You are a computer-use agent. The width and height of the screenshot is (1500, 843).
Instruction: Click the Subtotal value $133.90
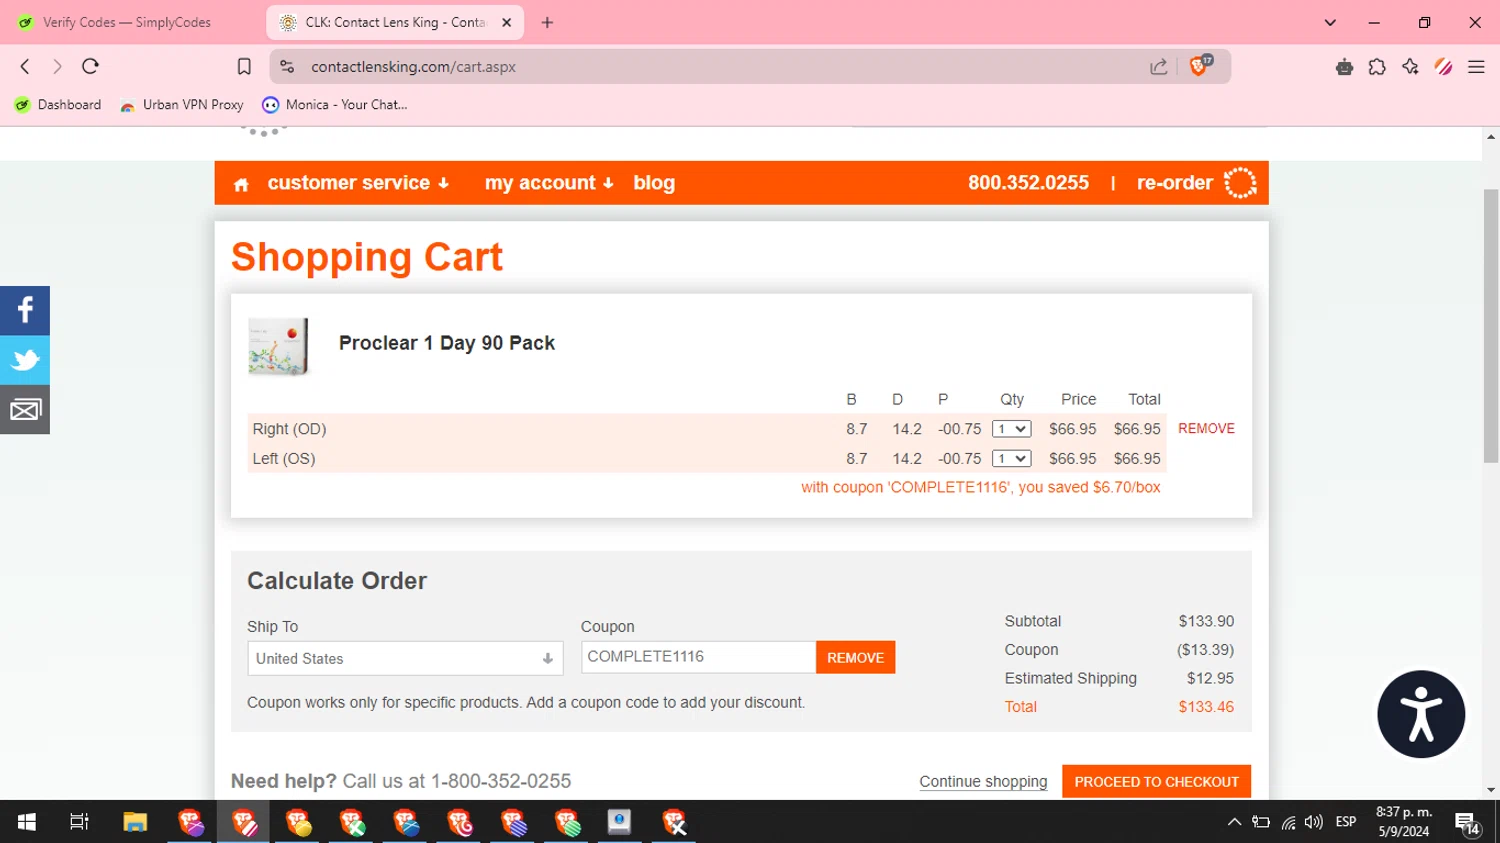[x=1206, y=621]
